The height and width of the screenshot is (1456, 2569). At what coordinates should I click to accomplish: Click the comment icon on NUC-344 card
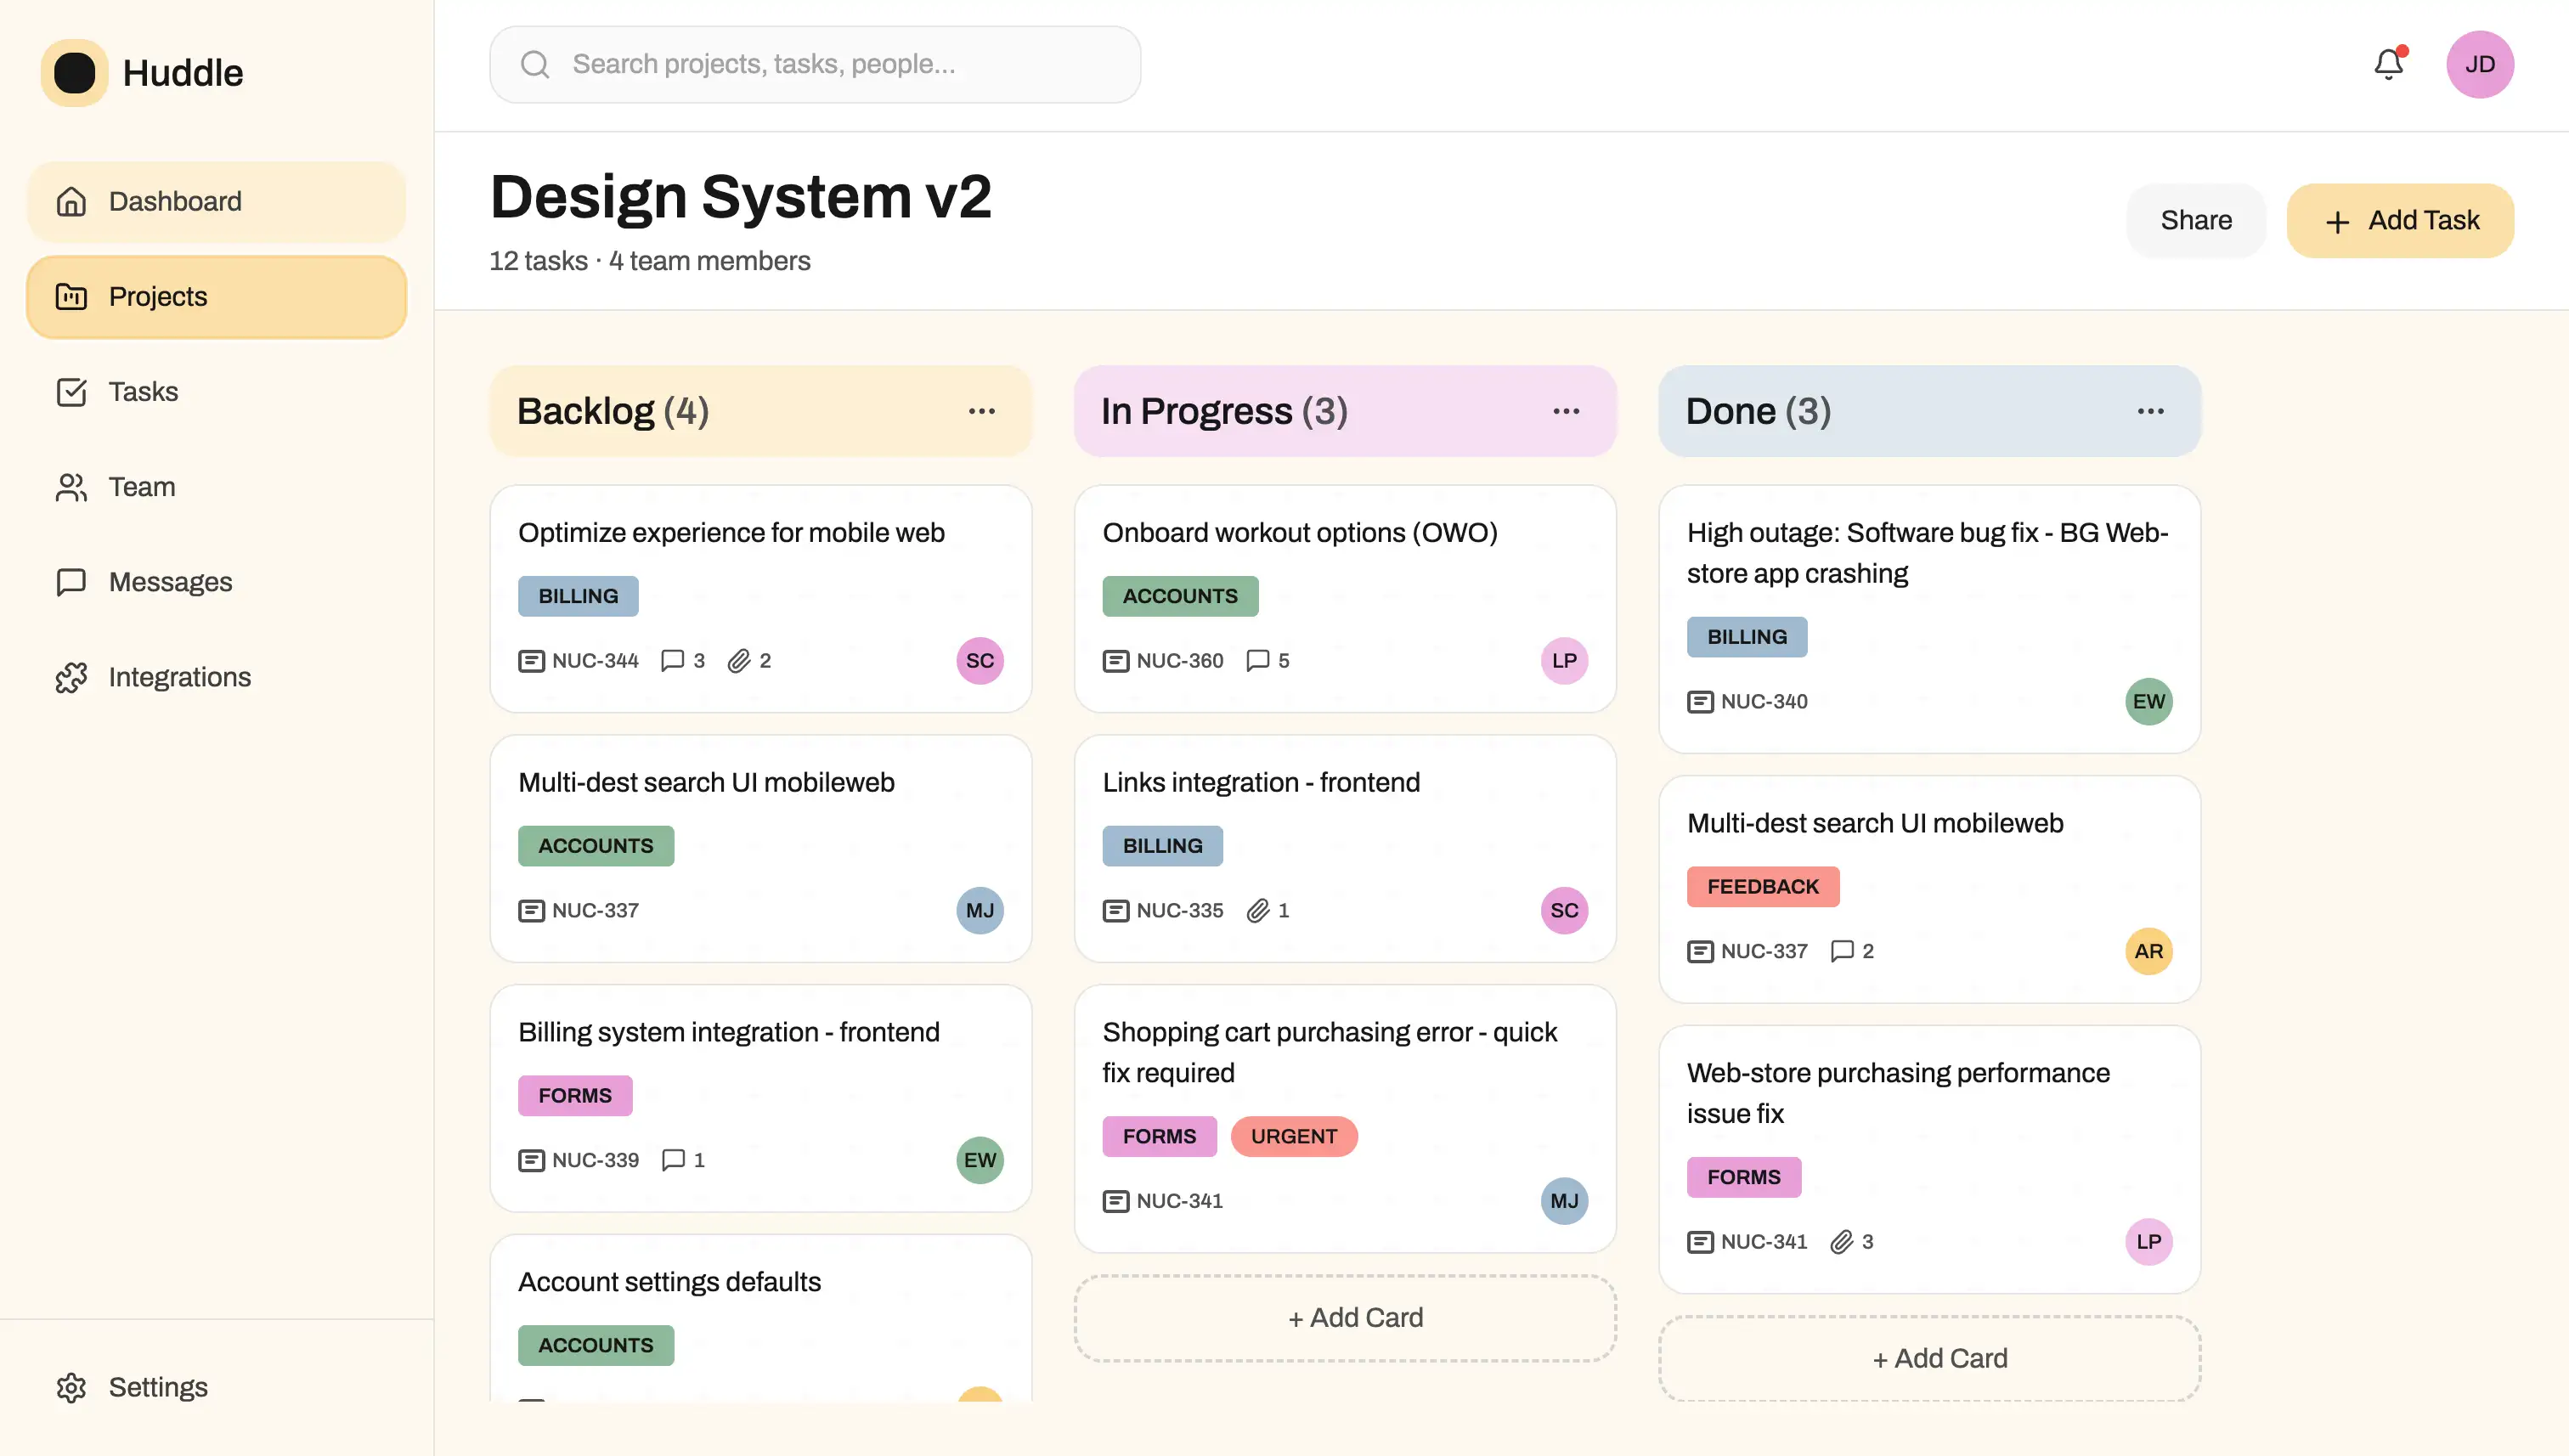[673, 660]
